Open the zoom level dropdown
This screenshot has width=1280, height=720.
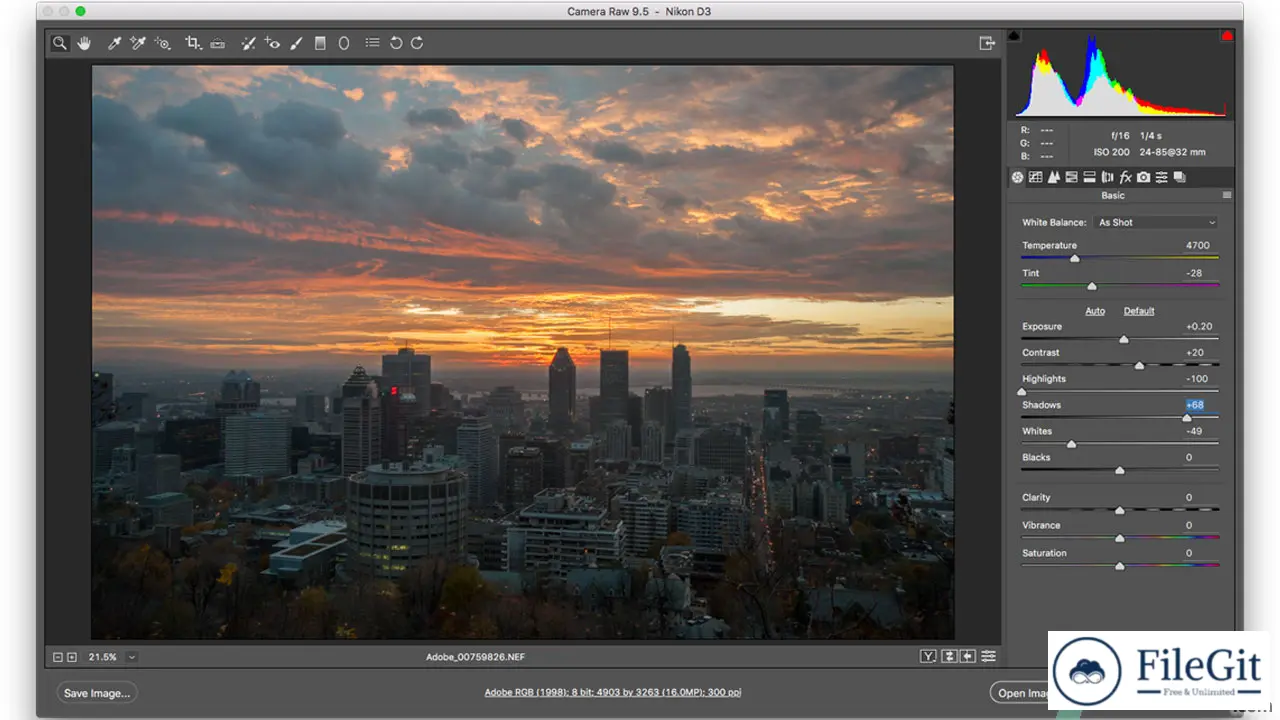[132, 657]
